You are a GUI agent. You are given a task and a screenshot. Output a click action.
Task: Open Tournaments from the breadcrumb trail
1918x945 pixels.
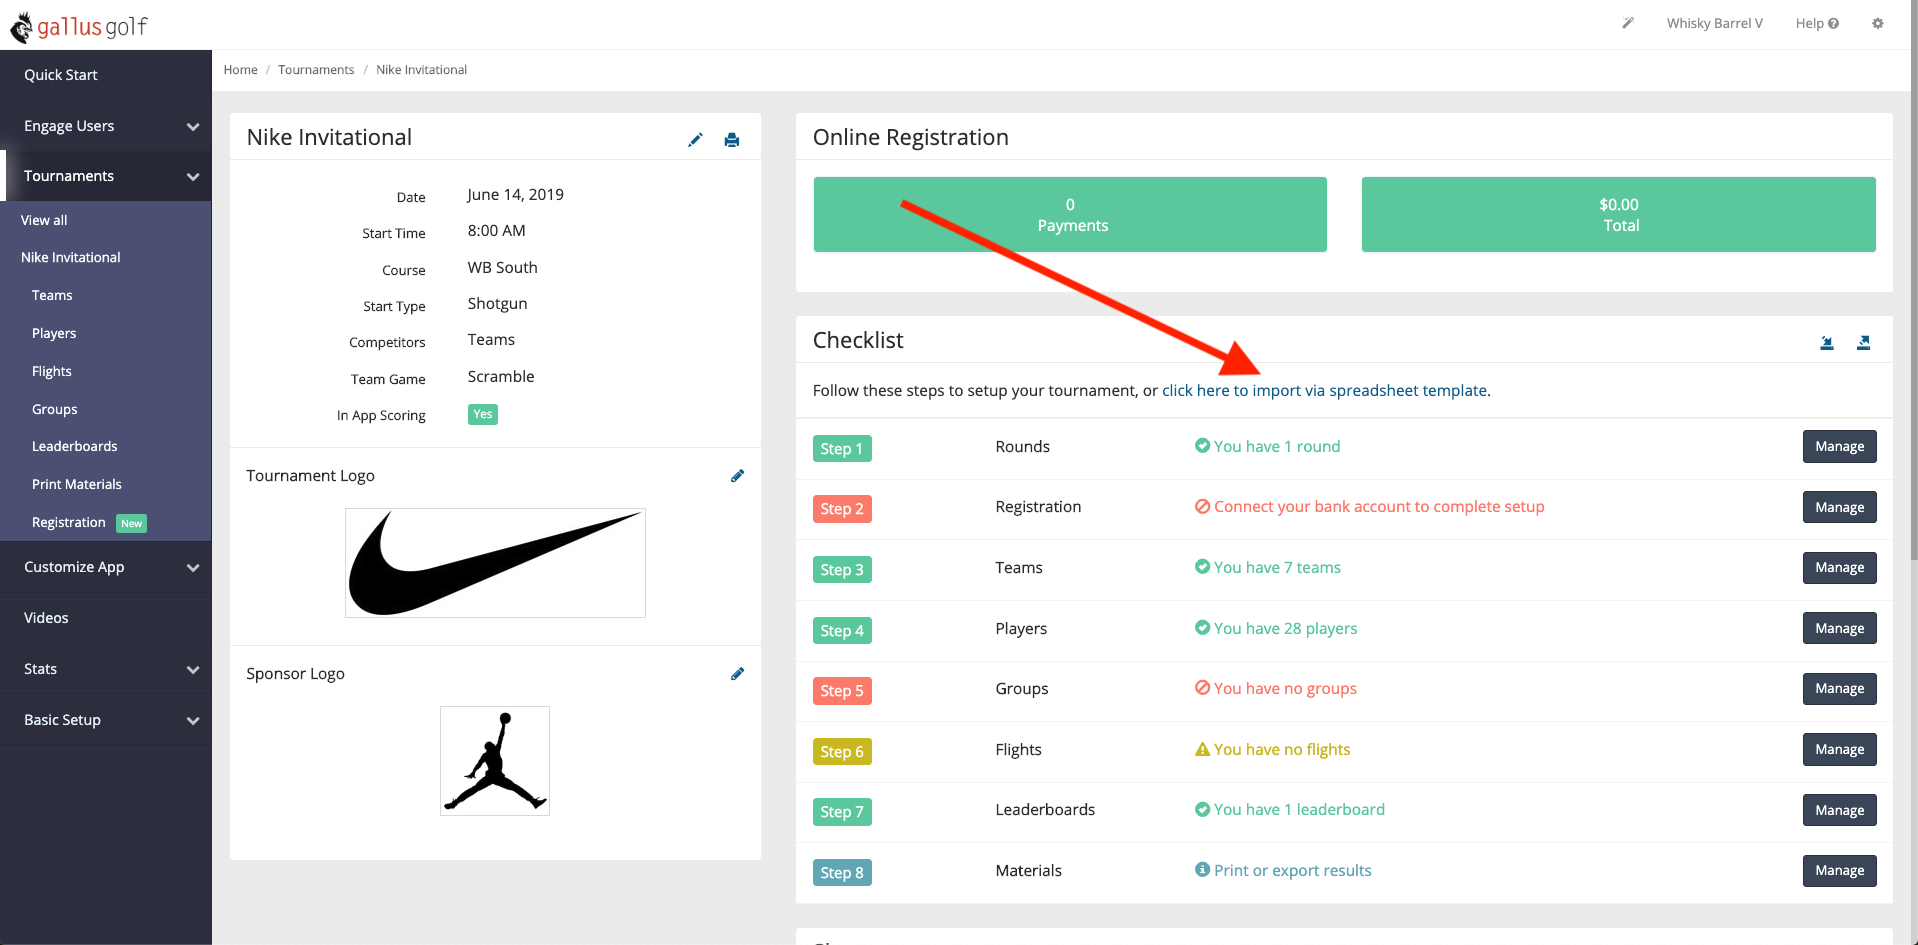(316, 69)
